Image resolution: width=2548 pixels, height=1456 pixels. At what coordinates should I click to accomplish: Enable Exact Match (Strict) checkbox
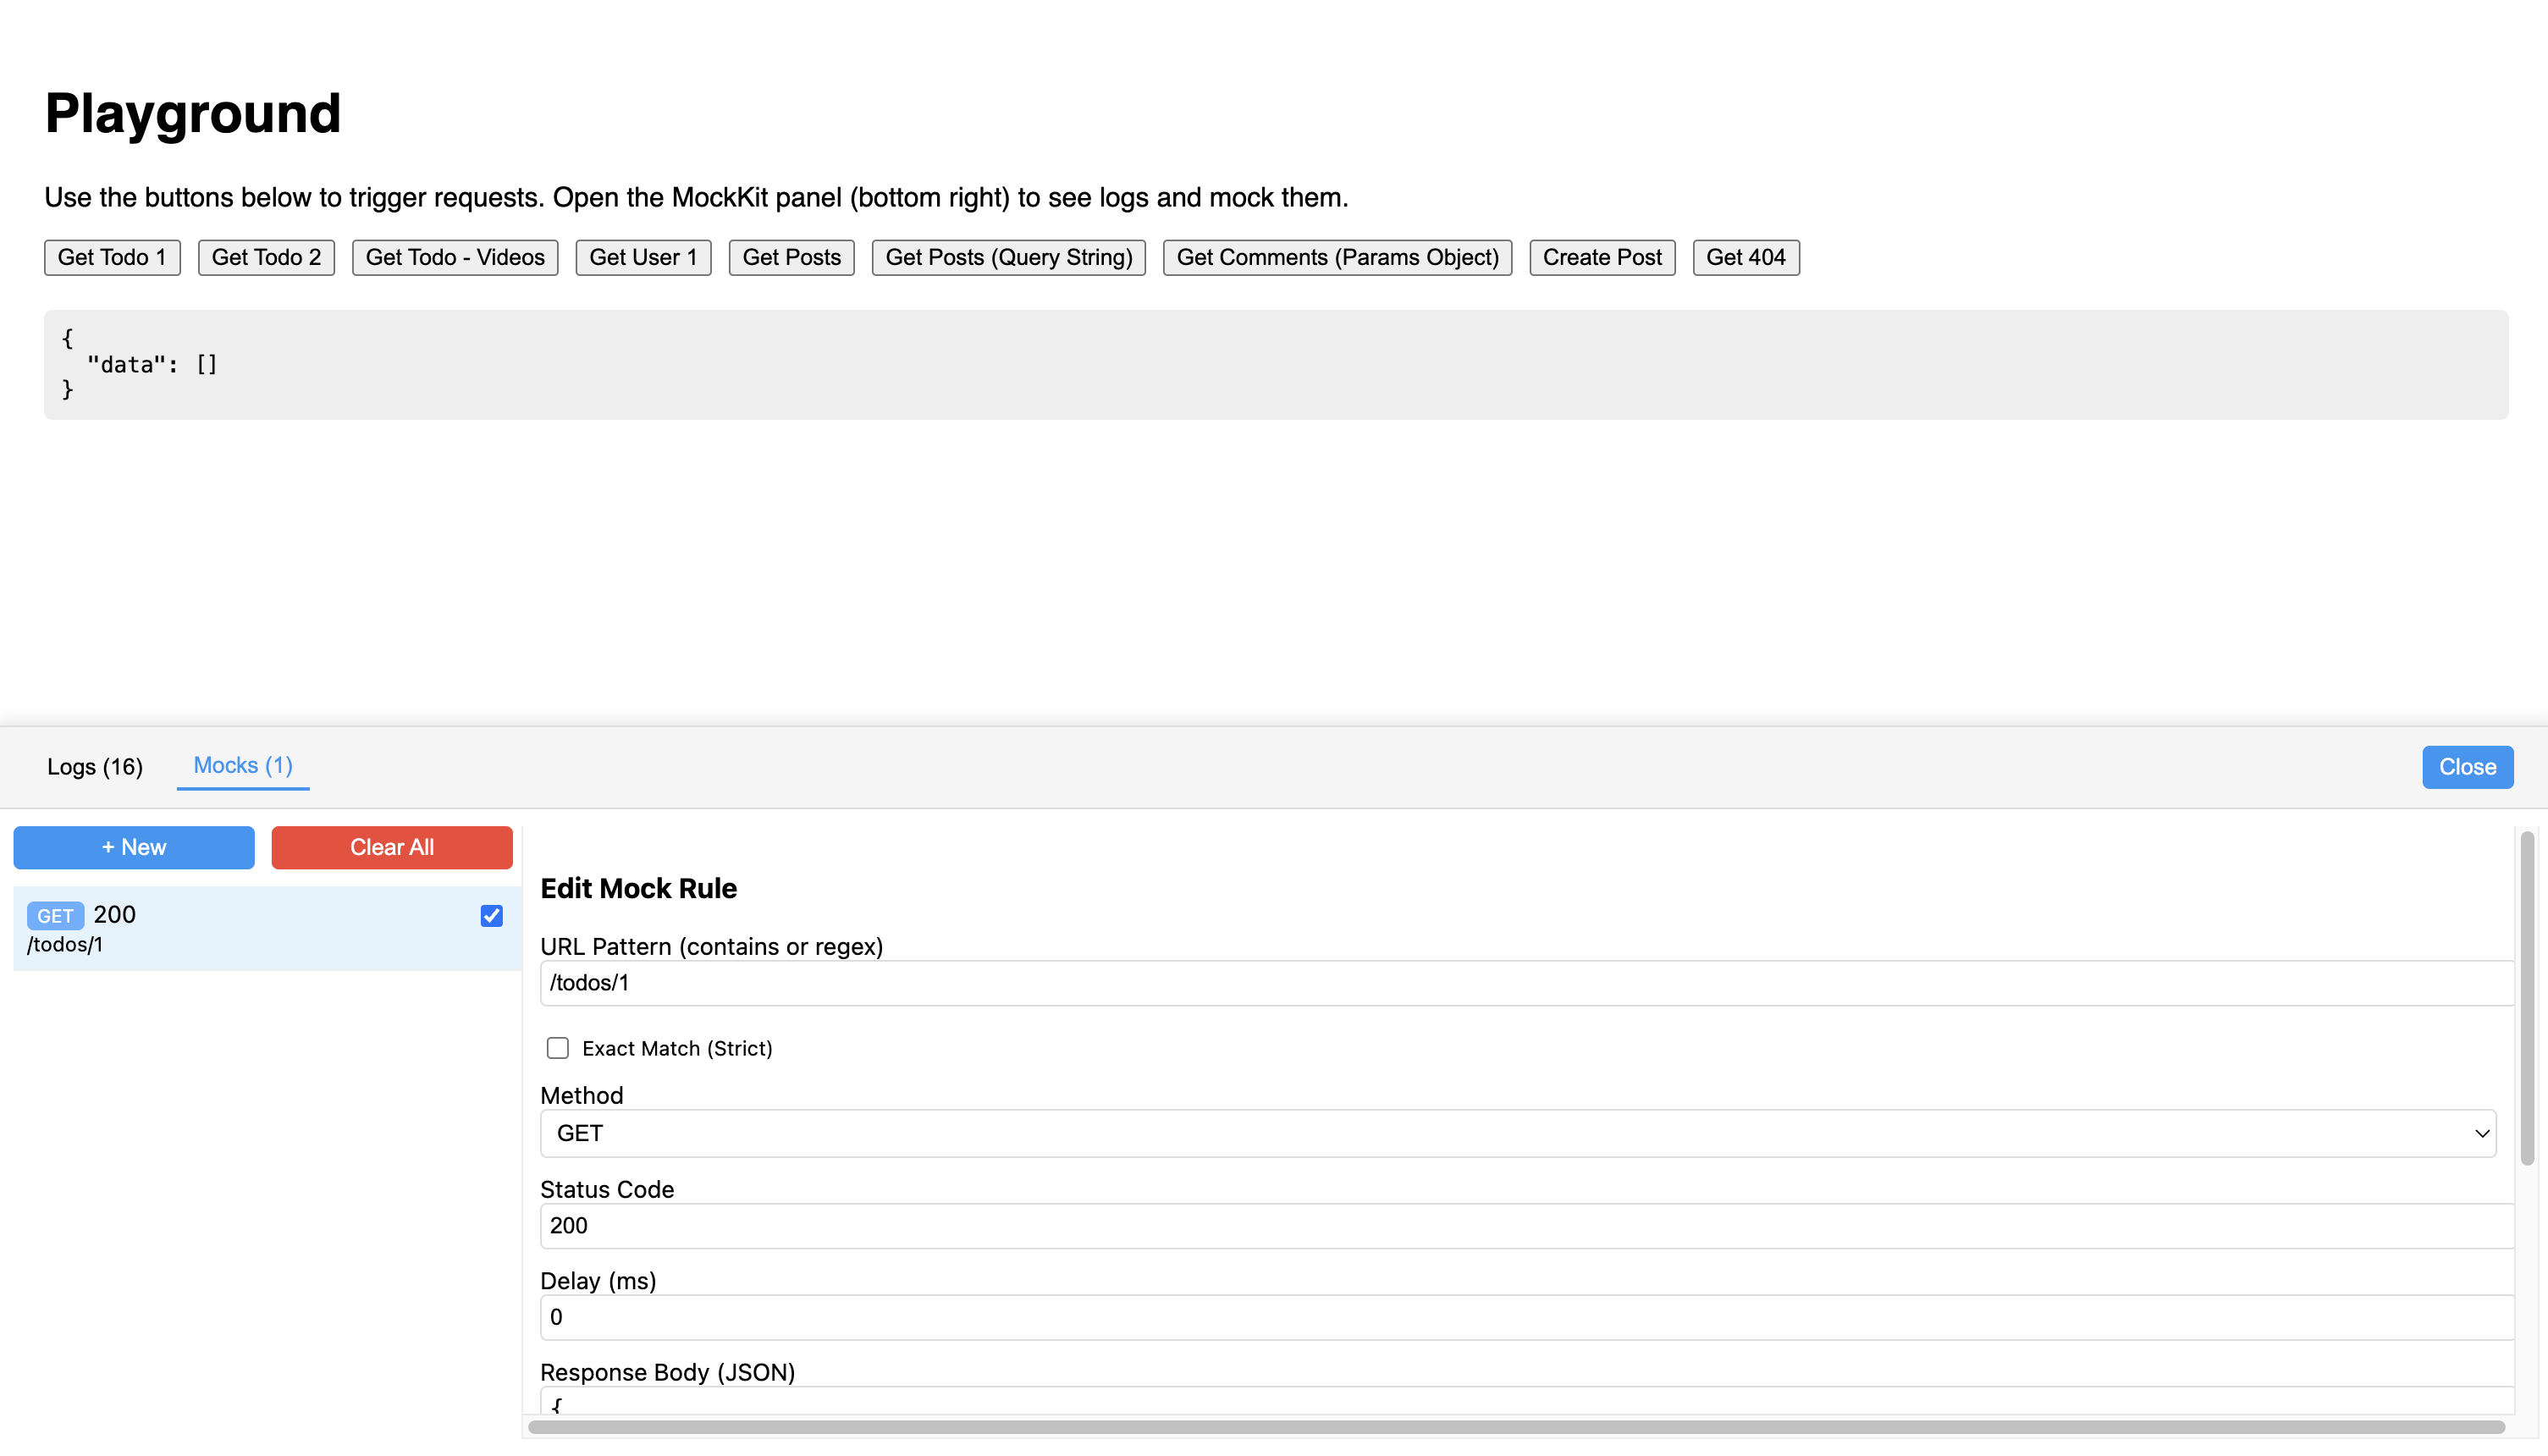click(x=558, y=1048)
